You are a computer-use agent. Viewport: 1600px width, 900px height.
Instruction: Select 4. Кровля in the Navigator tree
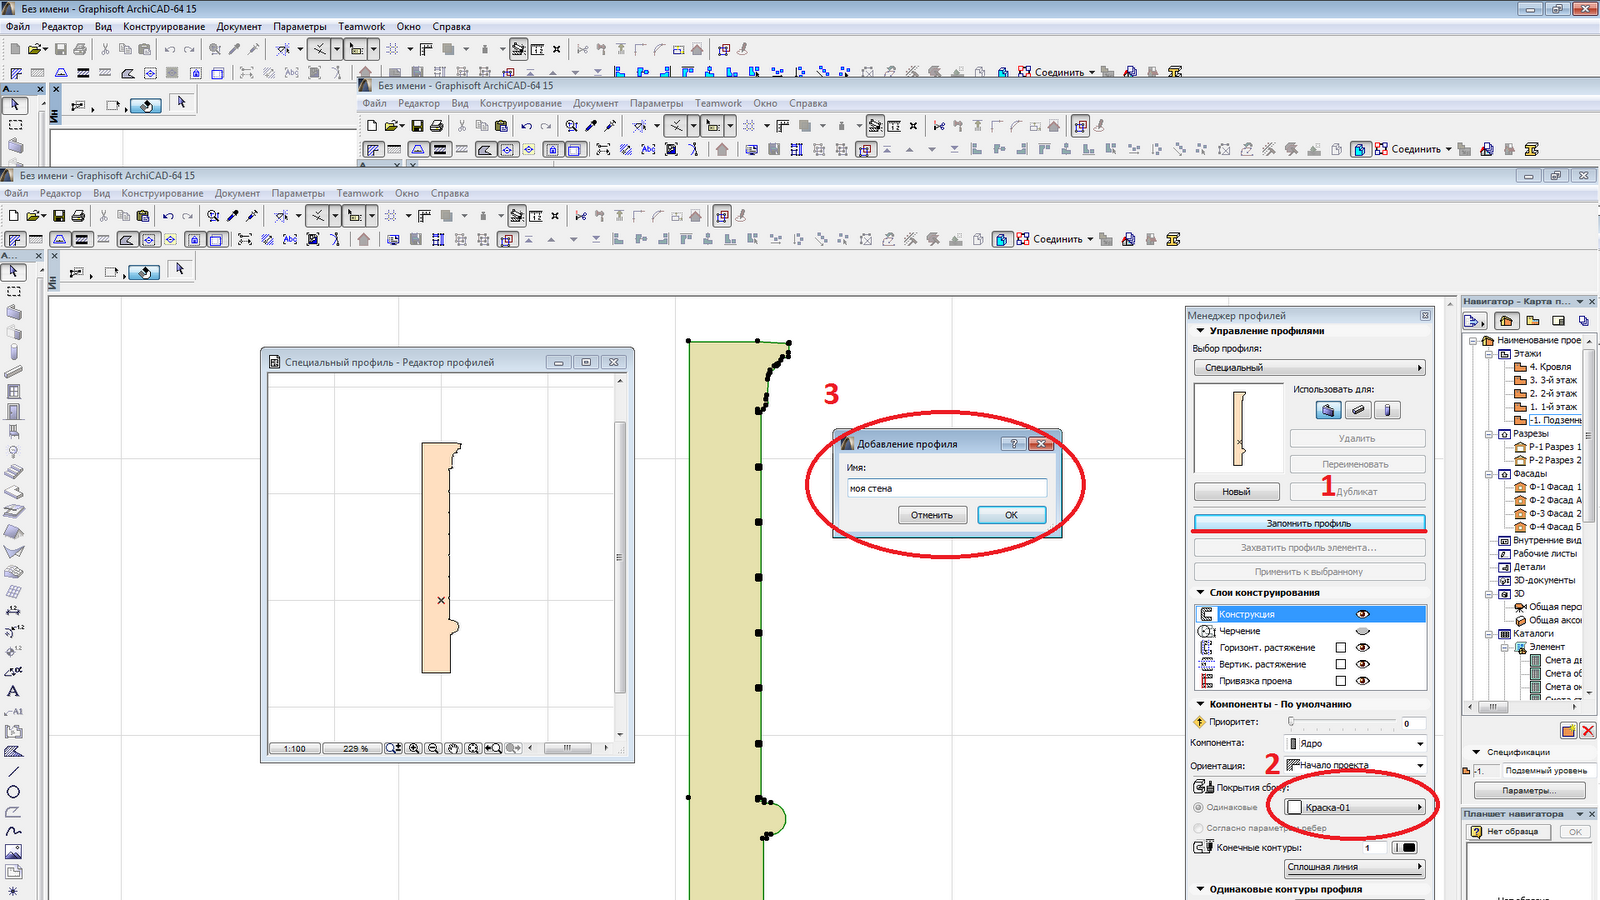coord(1550,367)
